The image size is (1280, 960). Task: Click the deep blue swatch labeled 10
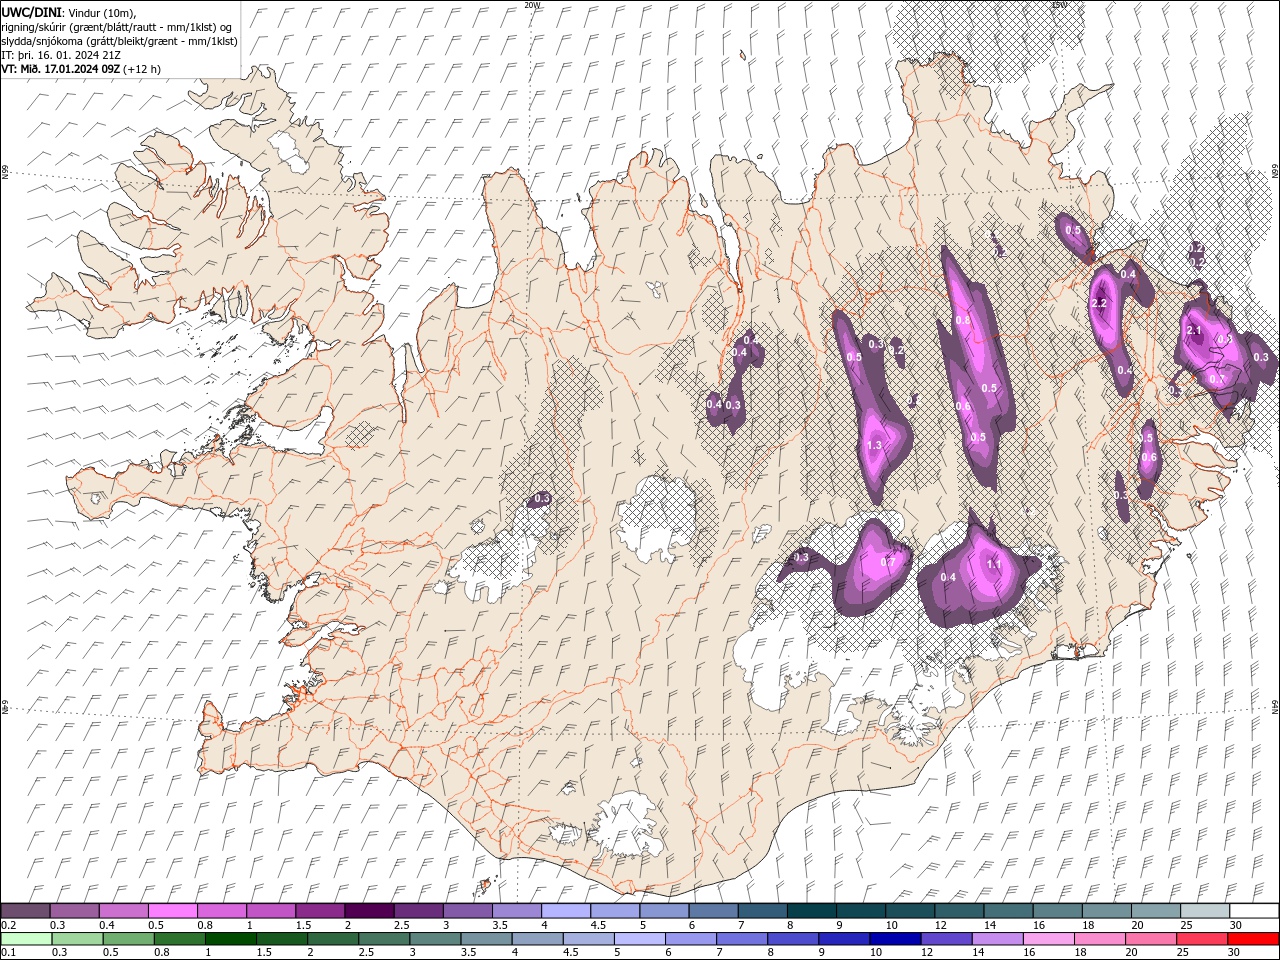click(x=894, y=939)
